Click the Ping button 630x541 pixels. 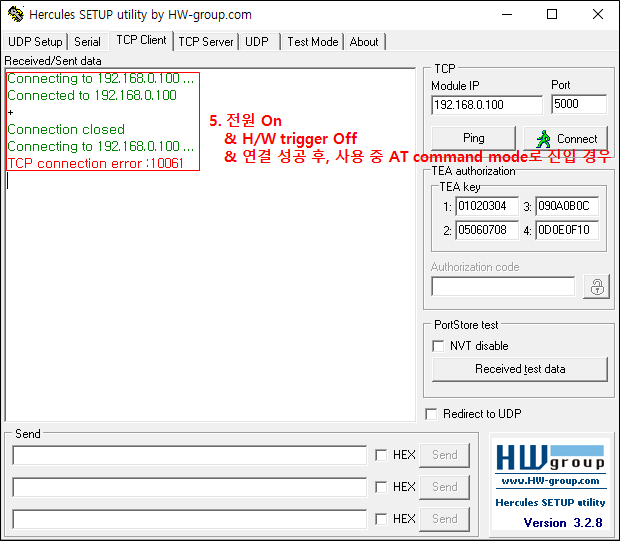(x=473, y=138)
